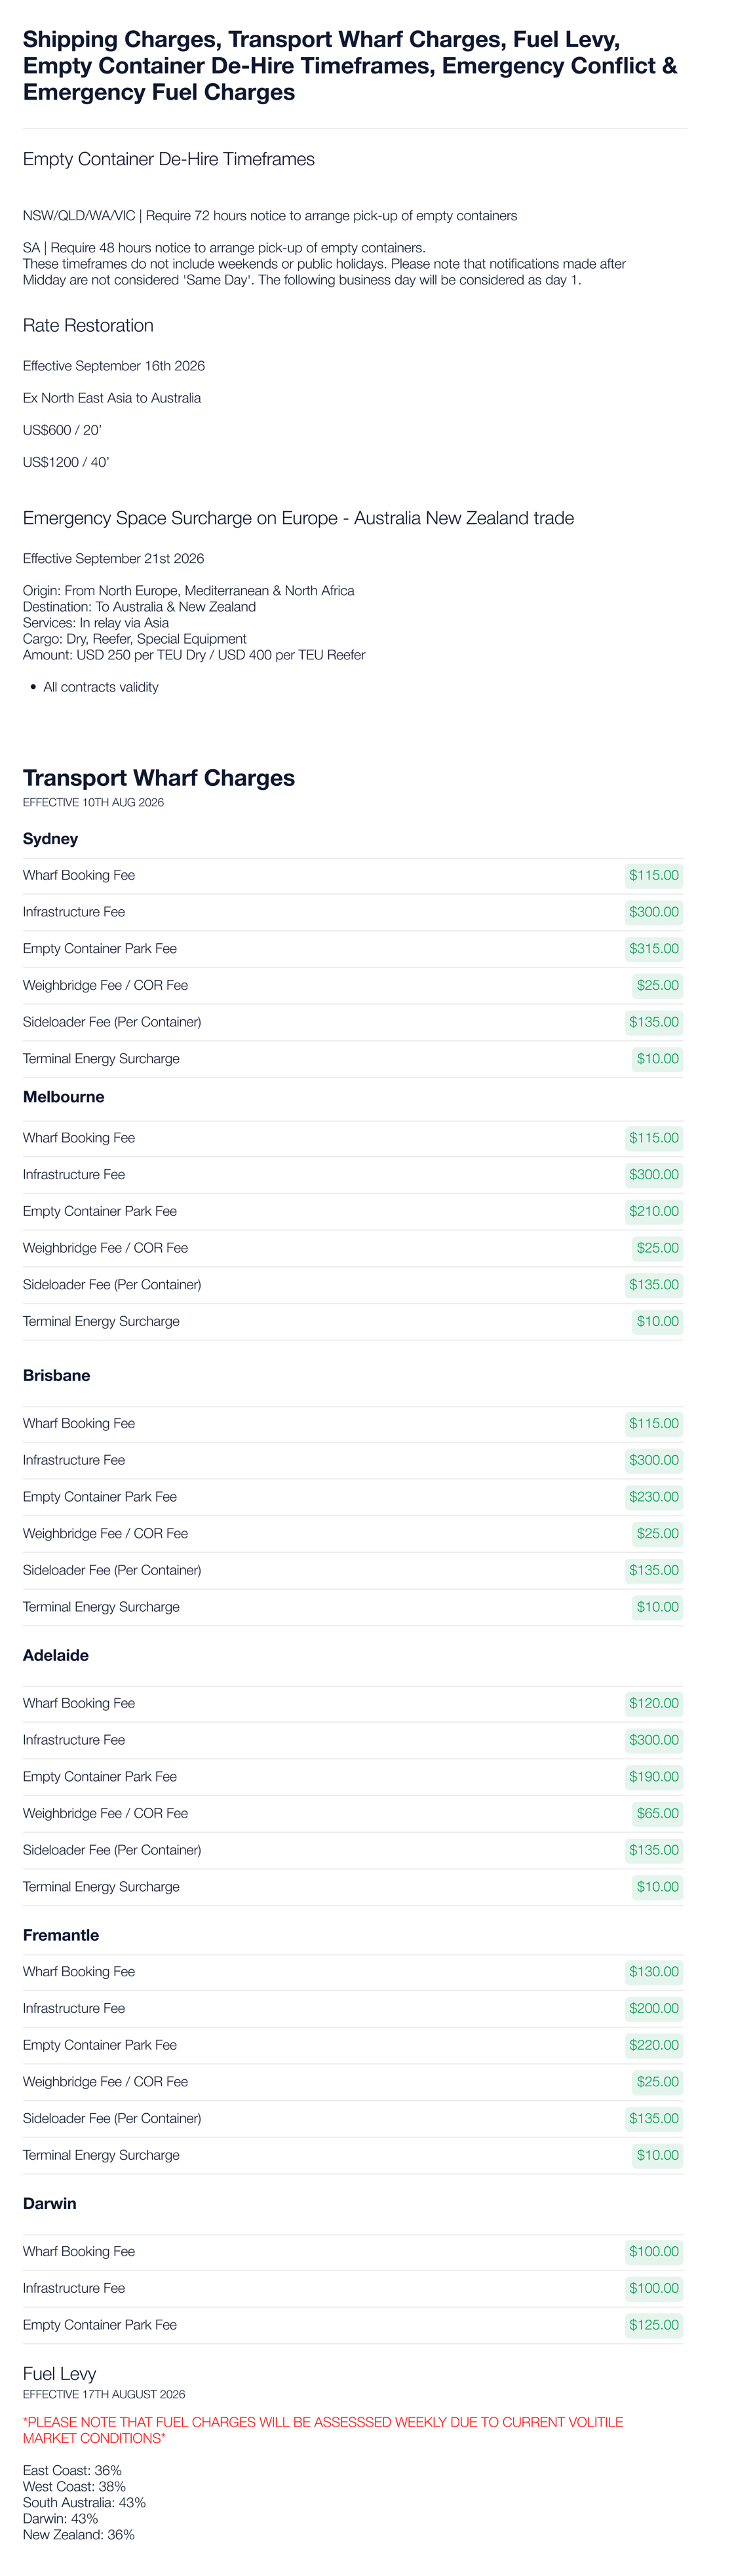This screenshot has width=734, height=2576.
Task: Click Adelaide Weighbridge Fee $65.00 badge
Action: click(657, 1813)
